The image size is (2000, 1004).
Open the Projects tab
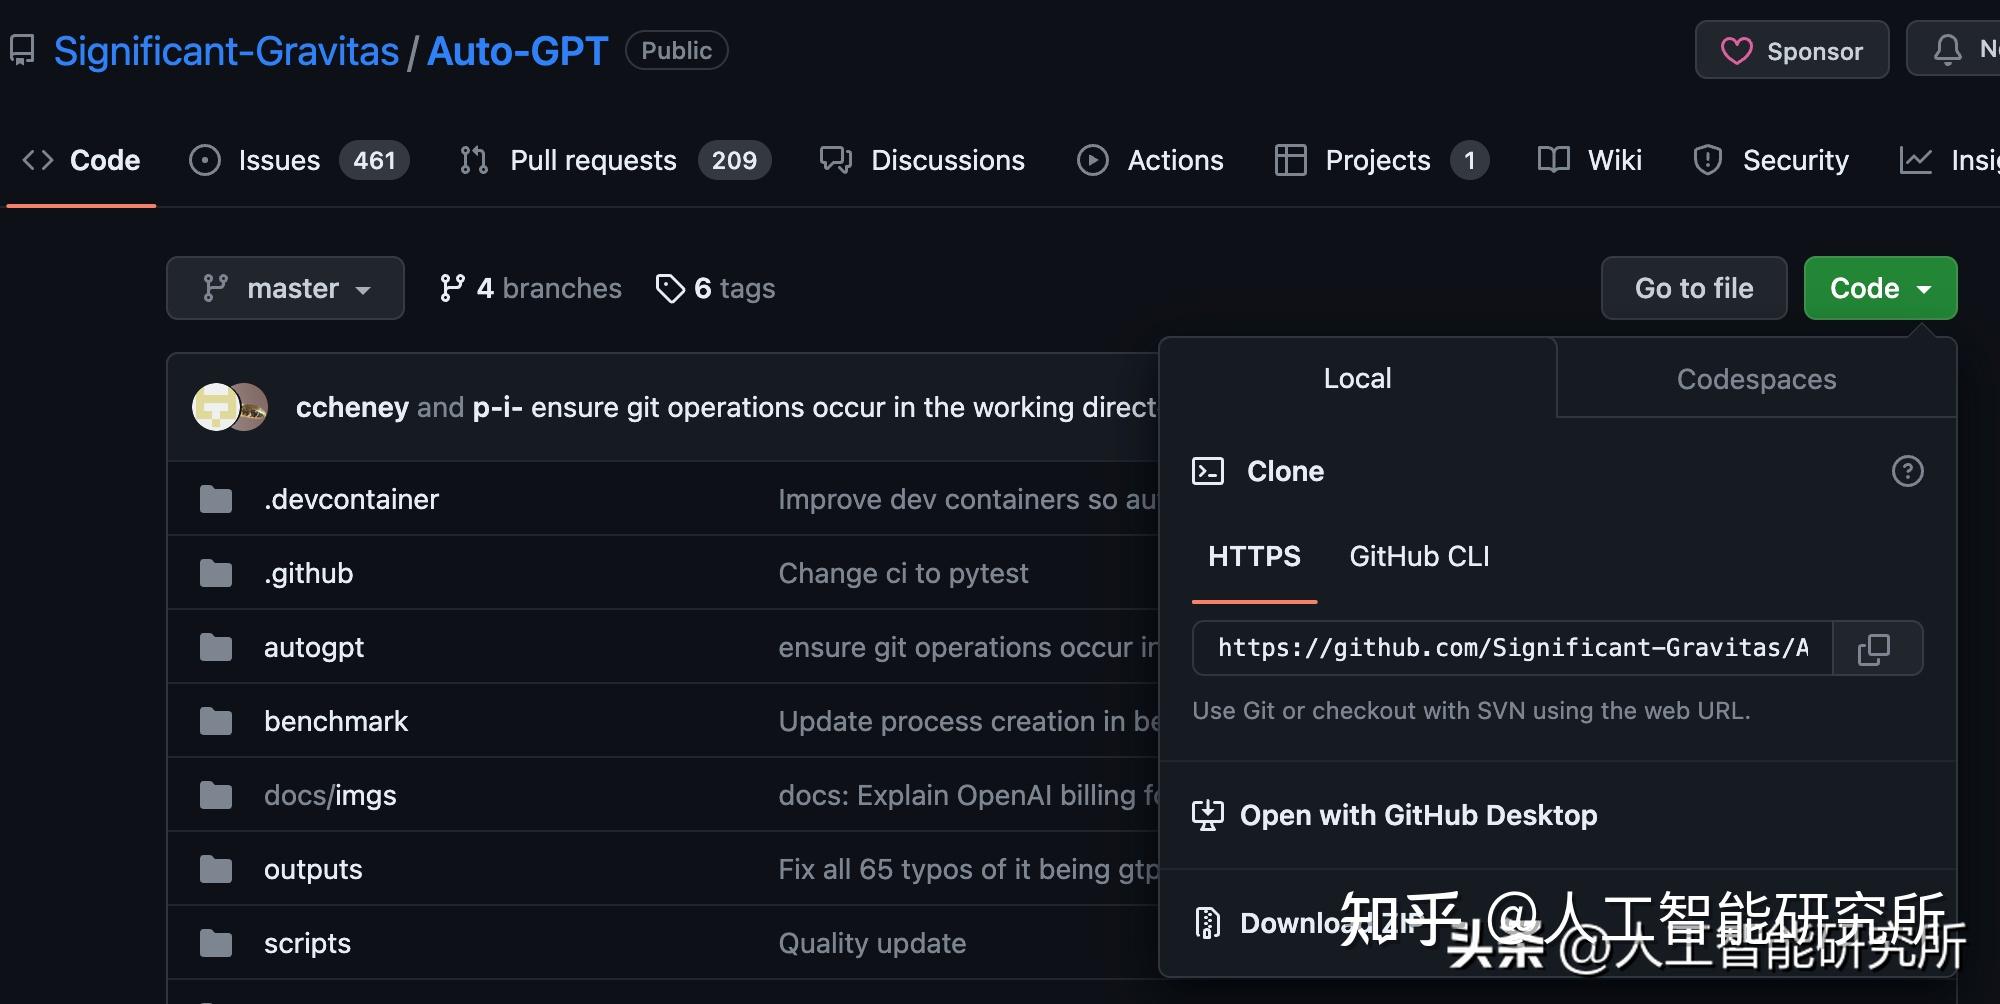[1381, 160]
